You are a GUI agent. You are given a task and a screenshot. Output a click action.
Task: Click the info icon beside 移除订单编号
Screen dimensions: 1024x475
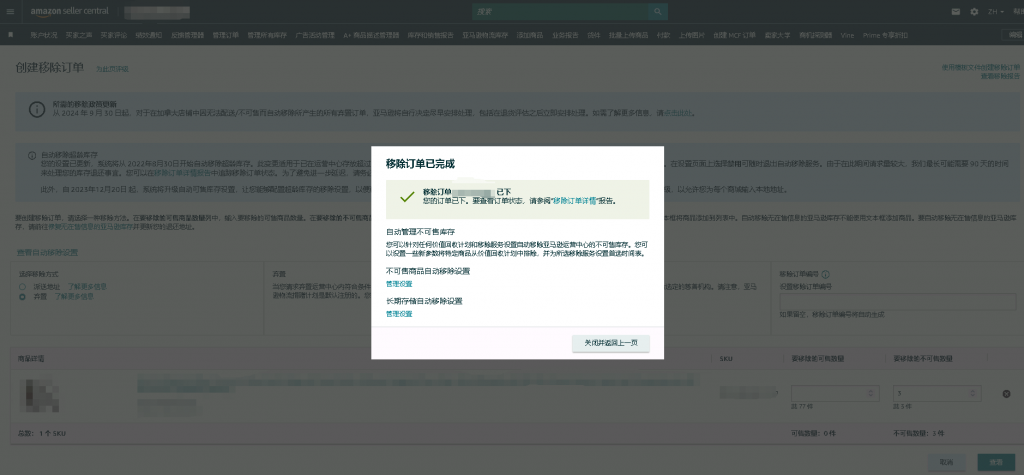[825, 274]
